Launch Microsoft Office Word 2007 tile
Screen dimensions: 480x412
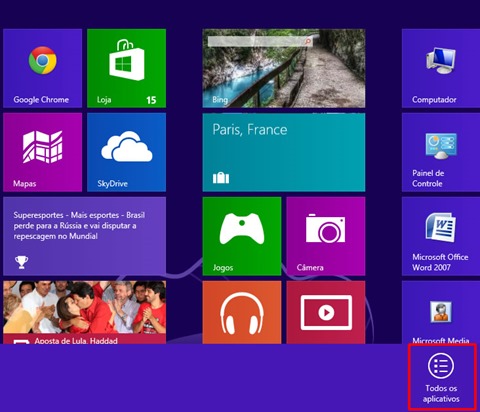click(x=441, y=236)
